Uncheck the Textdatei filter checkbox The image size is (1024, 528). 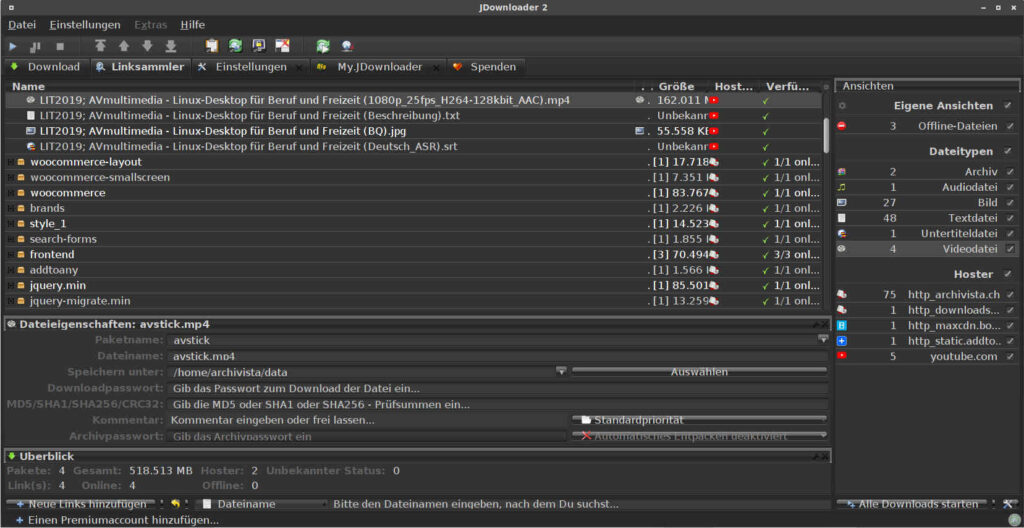pos(1010,218)
